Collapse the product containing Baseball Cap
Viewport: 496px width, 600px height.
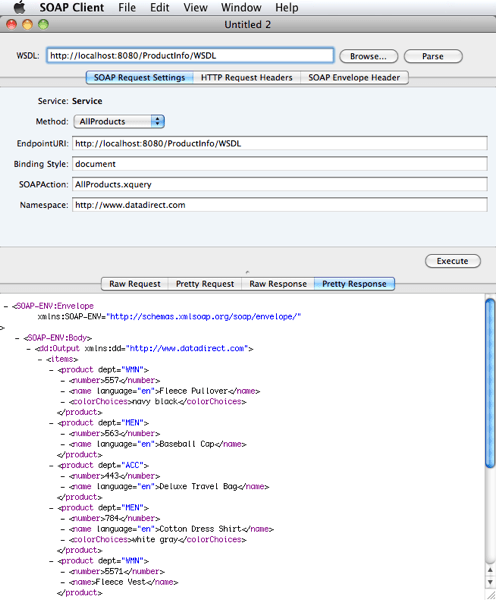point(52,423)
